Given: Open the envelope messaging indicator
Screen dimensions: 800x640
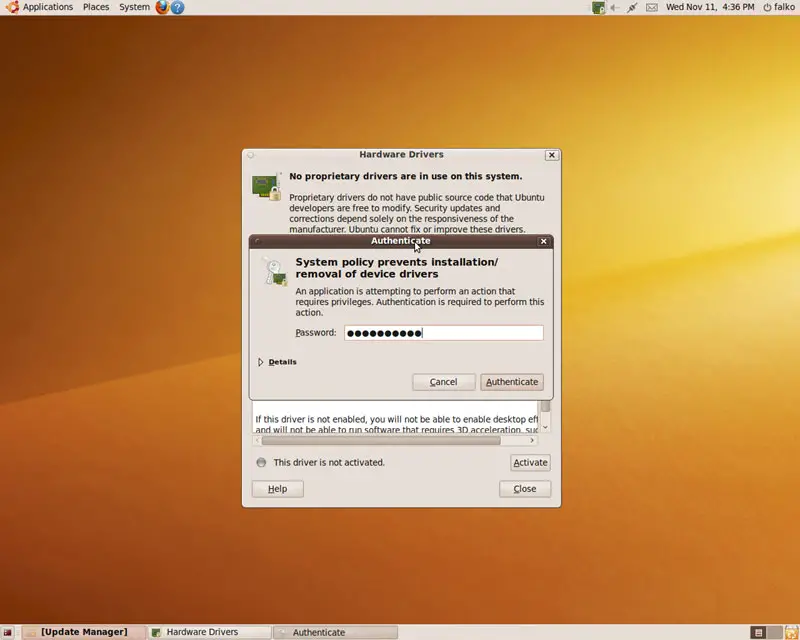Looking at the screenshot, I should coord(652,7).
